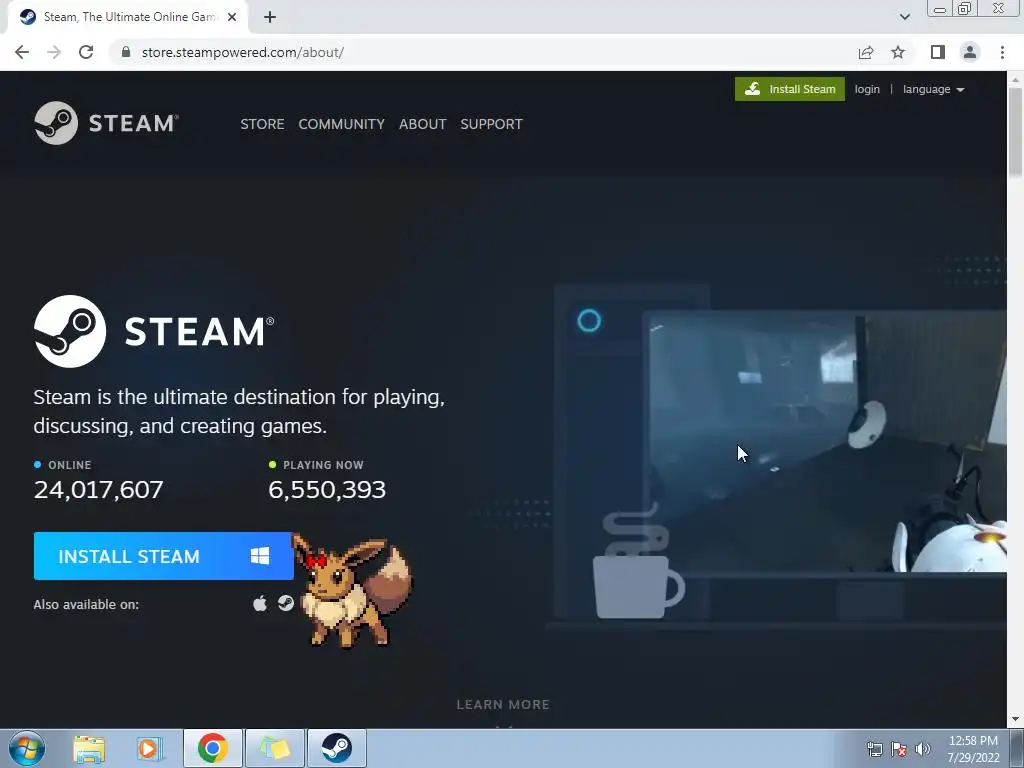Open File Explorer from the taskbar

pos(89,748)
